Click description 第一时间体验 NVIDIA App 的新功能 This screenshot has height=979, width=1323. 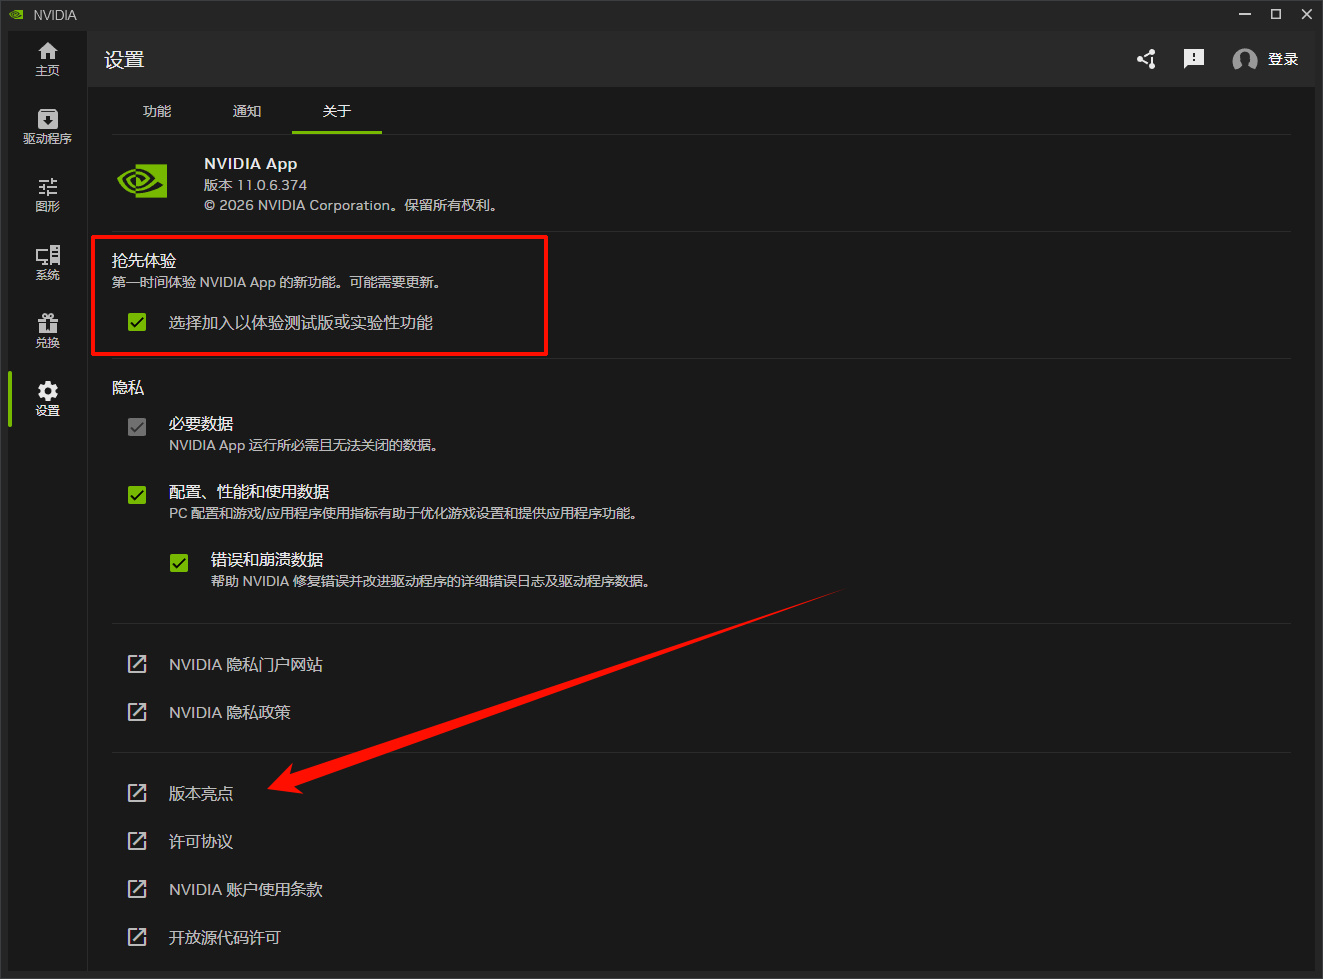(276, 283)
